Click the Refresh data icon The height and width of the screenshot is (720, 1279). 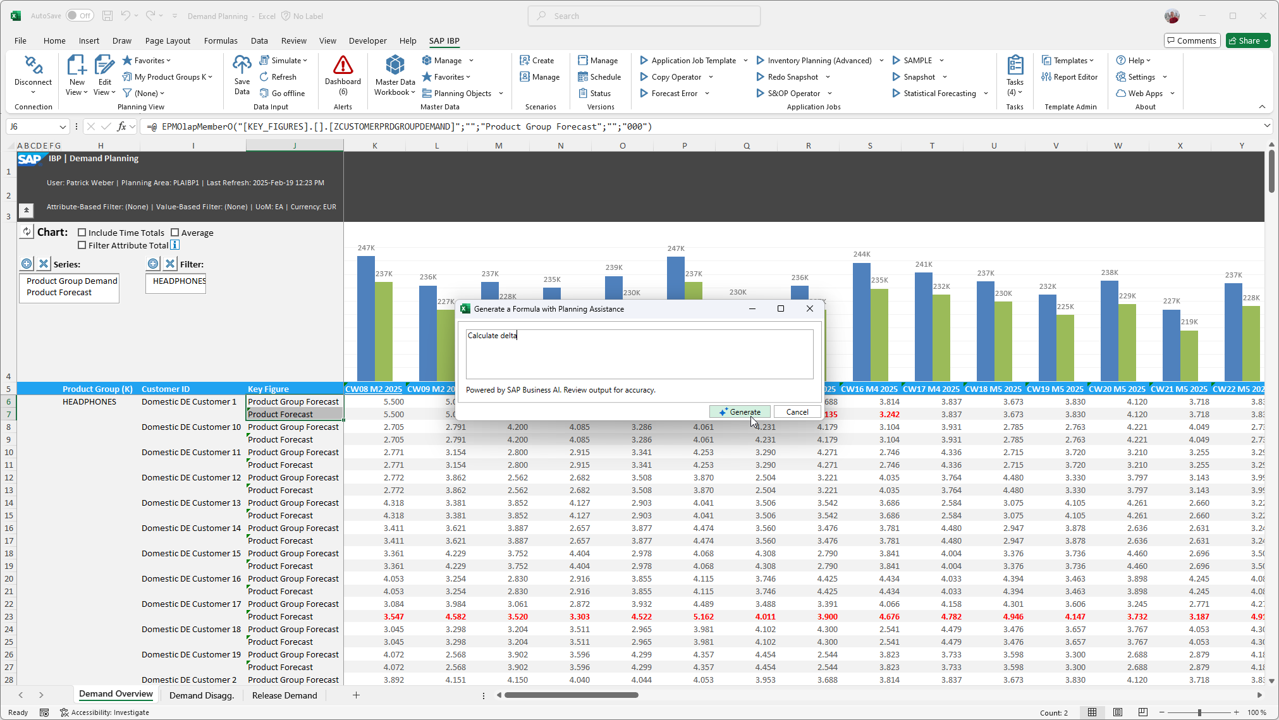[278, 77]
